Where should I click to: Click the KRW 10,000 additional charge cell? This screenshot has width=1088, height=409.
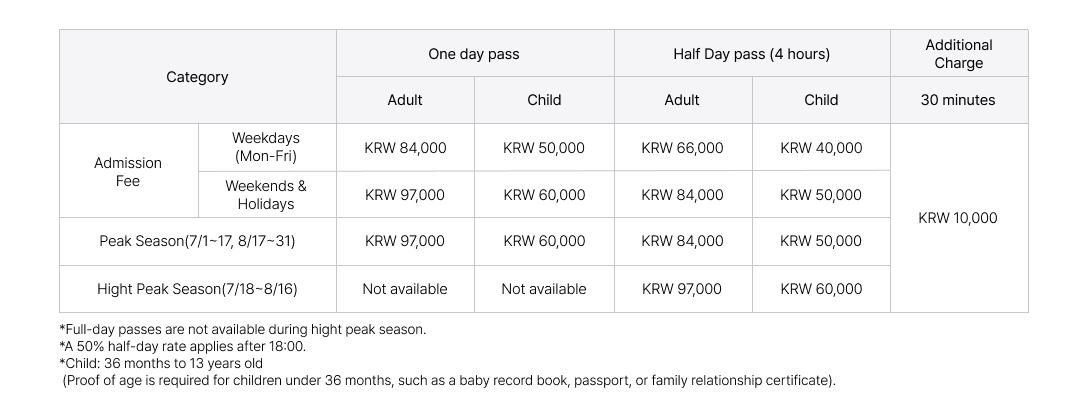(958, 218)
